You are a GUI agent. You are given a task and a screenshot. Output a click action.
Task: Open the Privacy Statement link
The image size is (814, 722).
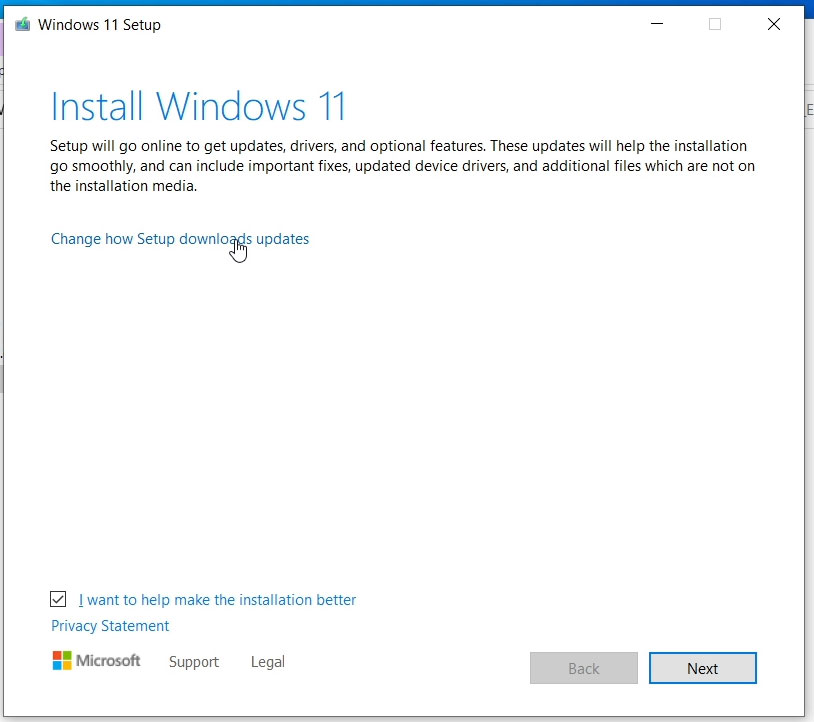pos(110,626)
